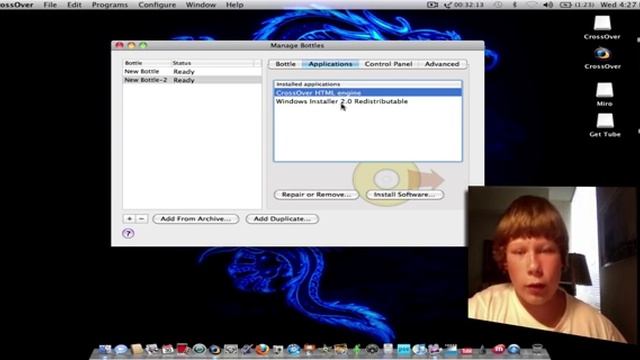Screen dimensions: 640x360
Task: Select Windows Installer 2.0 Redistributable entry
Action: coord(368,101)
